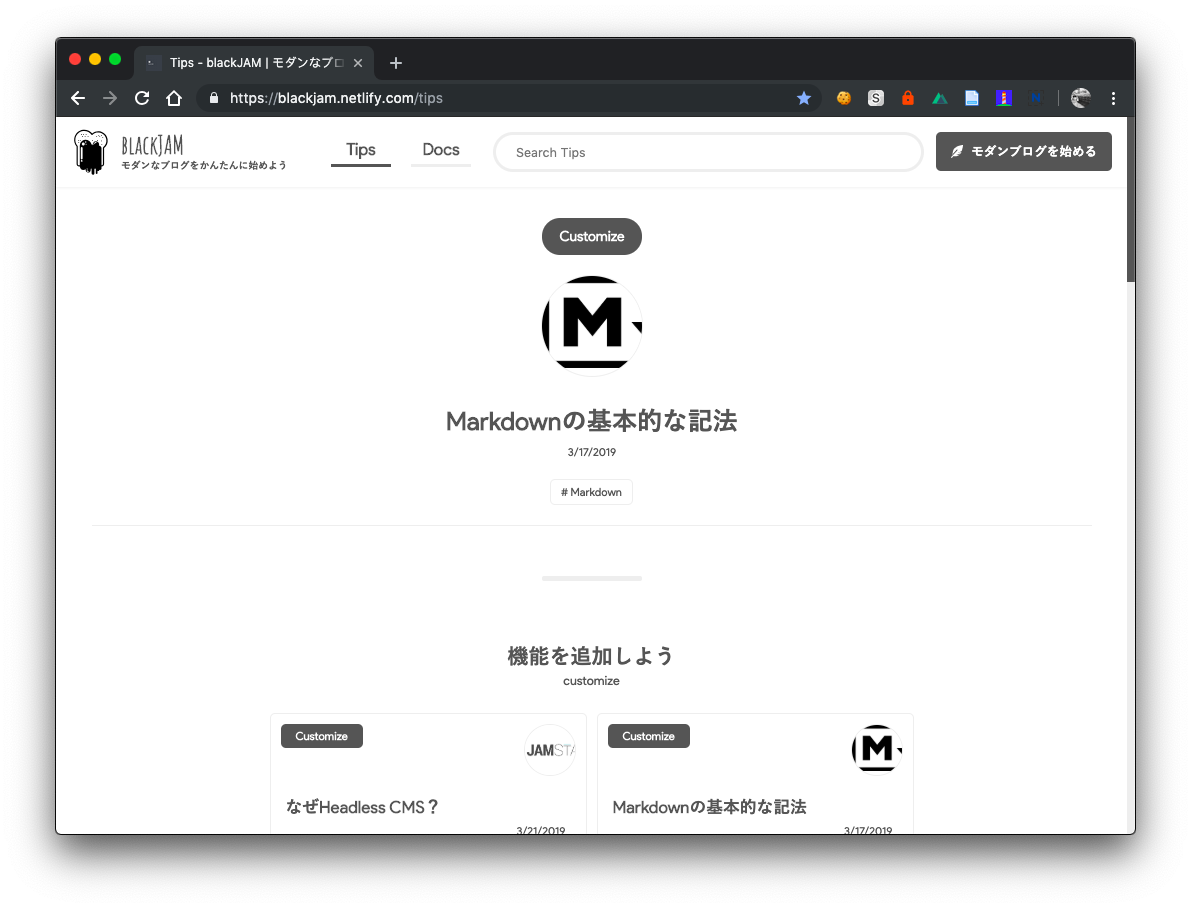Open the Lighthouse extension

click(x=1004, y=98)
